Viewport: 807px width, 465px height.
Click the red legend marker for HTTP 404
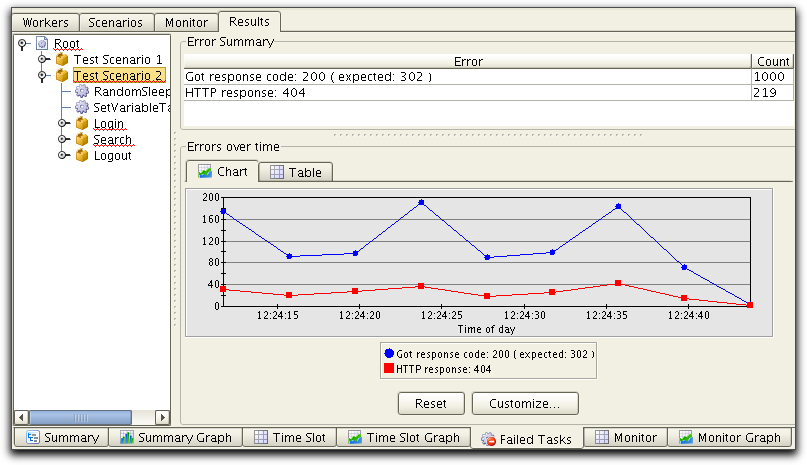click(x=389, y=369)
